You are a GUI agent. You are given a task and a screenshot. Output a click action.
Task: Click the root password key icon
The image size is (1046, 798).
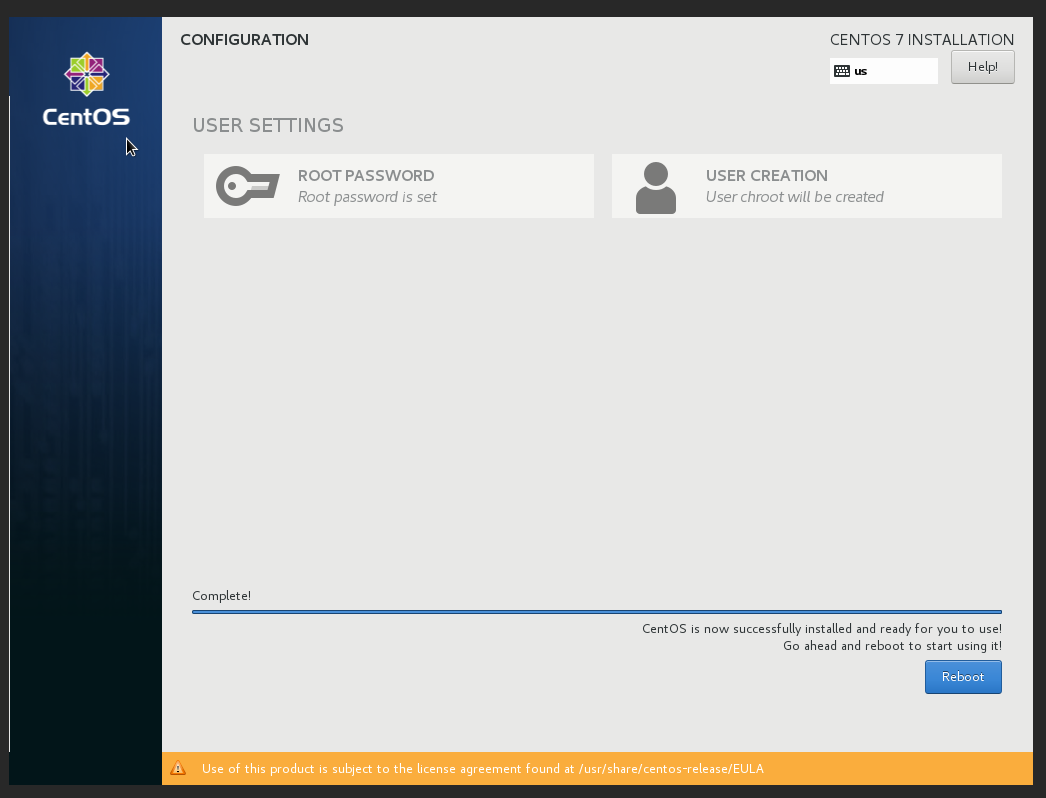[x=247, y=186]
